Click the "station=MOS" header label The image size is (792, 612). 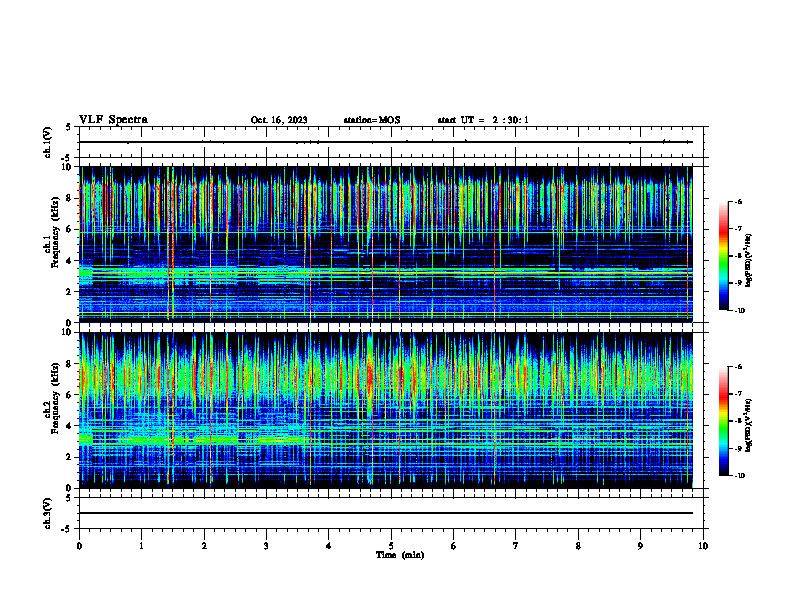coord(372,120)
